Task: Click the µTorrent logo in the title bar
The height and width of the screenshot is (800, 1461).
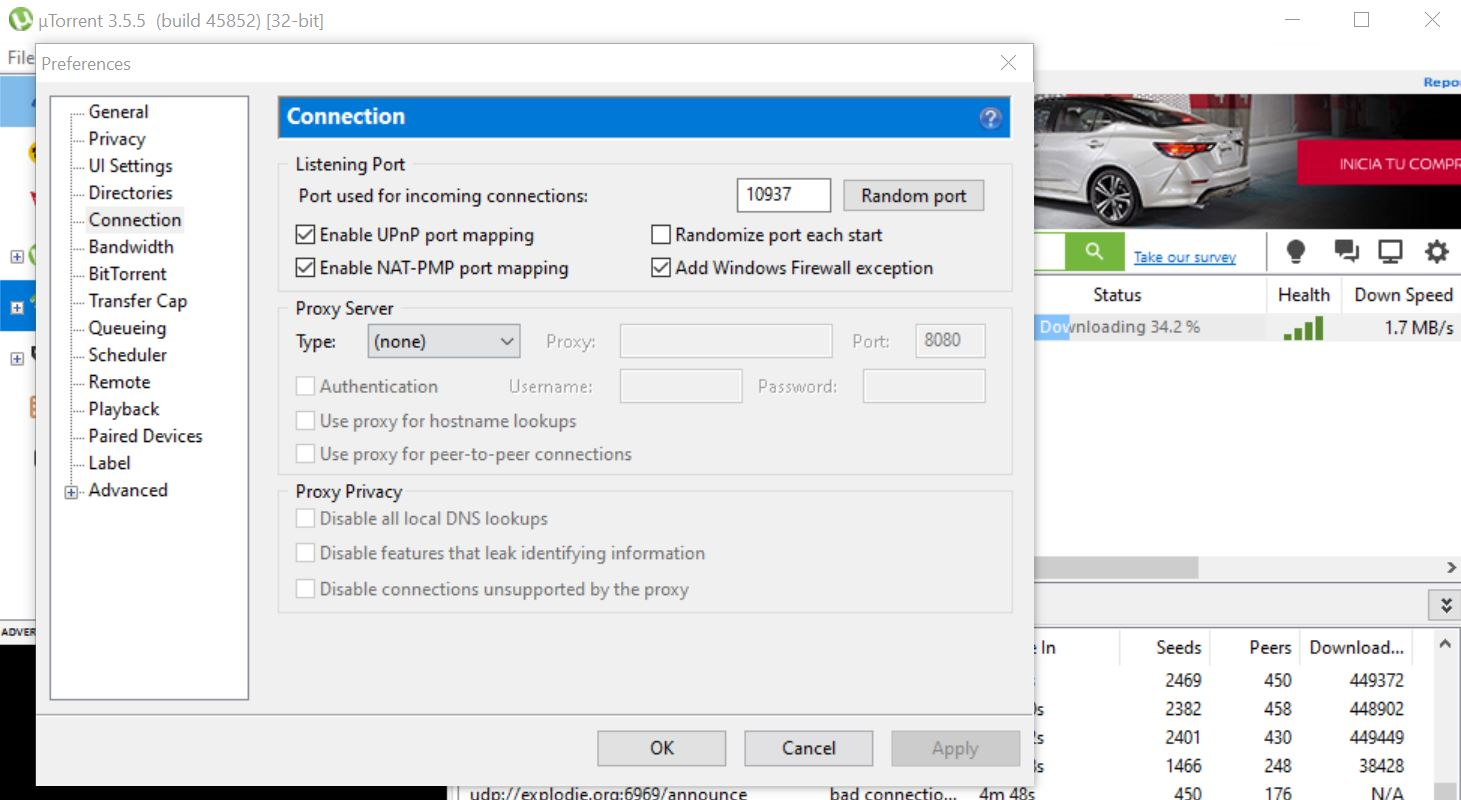Action: pyautogui.click(x=20, y=19)
